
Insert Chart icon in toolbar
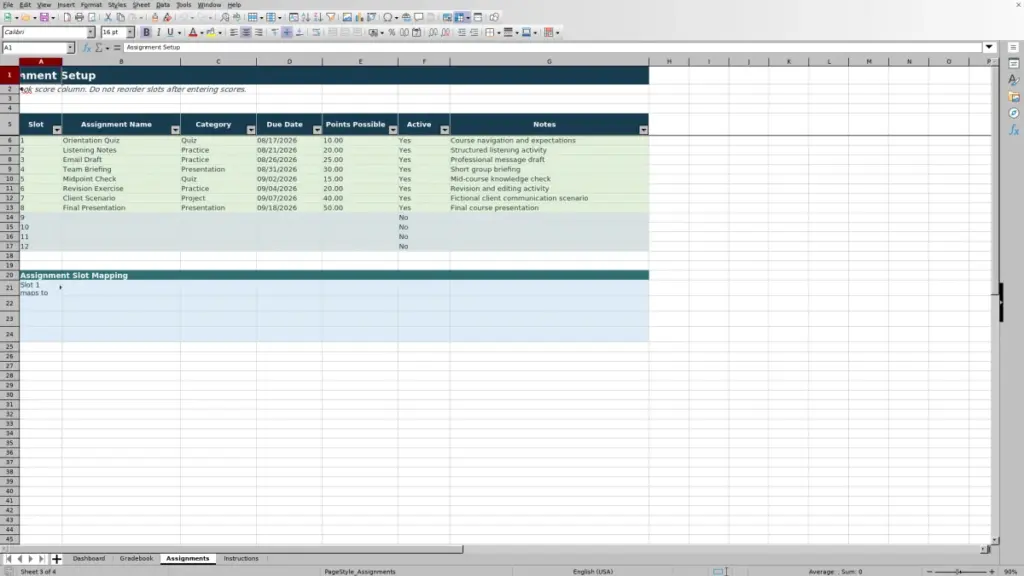[359, 17]
